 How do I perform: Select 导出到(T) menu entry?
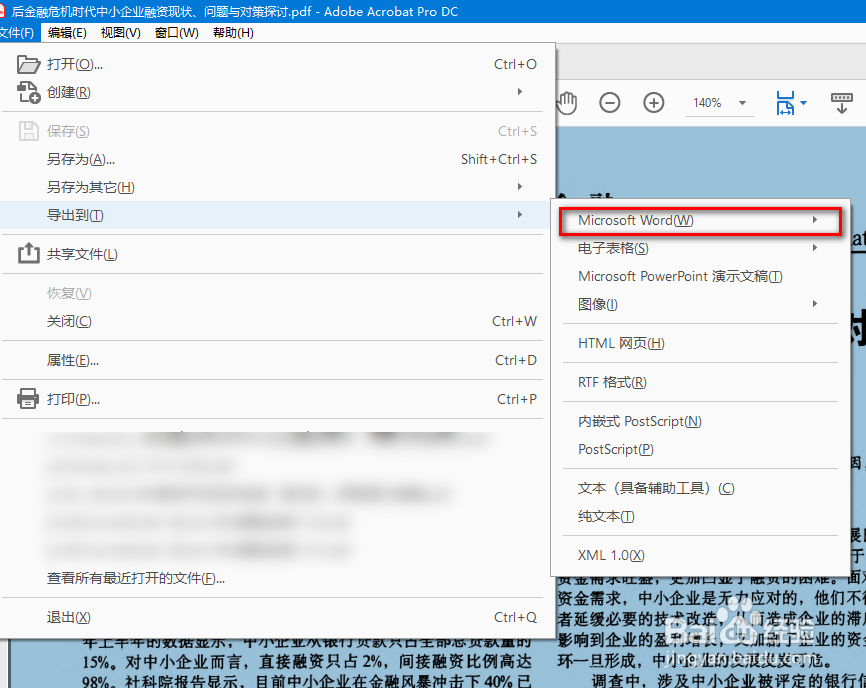point(276,215)
